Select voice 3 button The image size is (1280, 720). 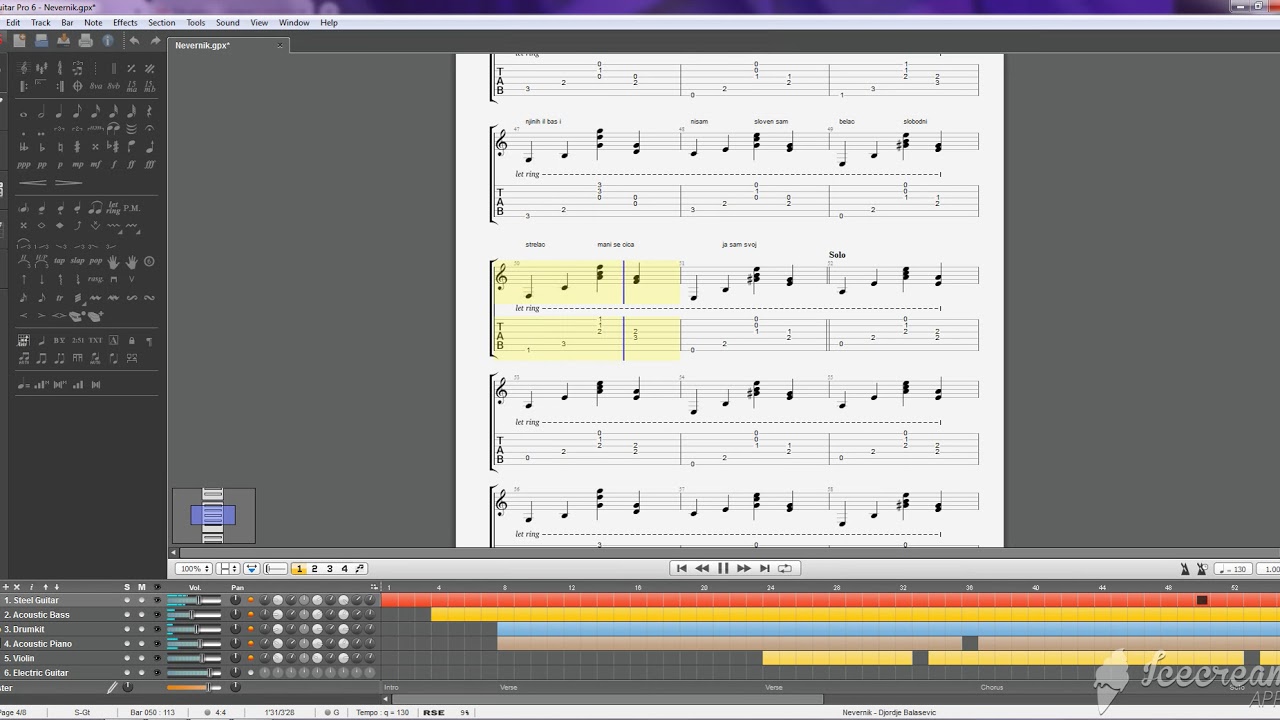pos(329,569)
